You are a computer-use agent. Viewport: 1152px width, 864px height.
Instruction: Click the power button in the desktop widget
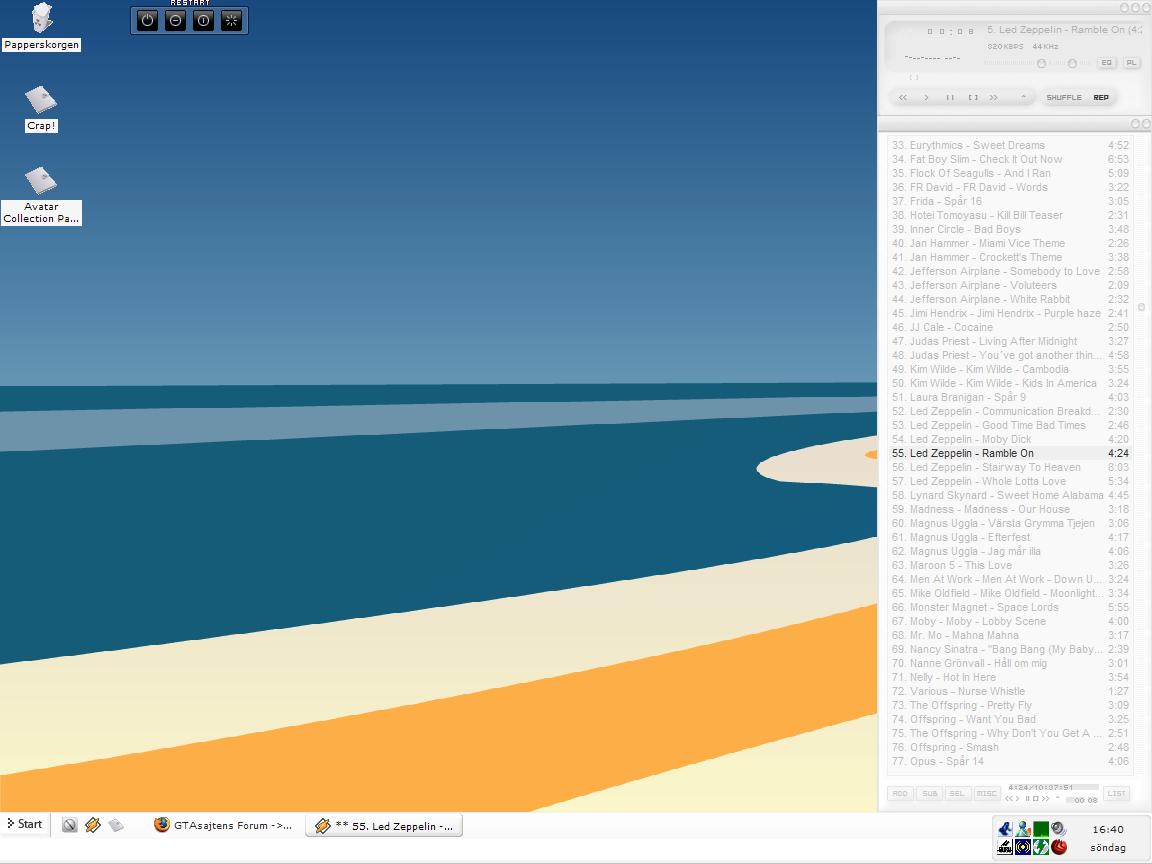click(x=147, y=20)
